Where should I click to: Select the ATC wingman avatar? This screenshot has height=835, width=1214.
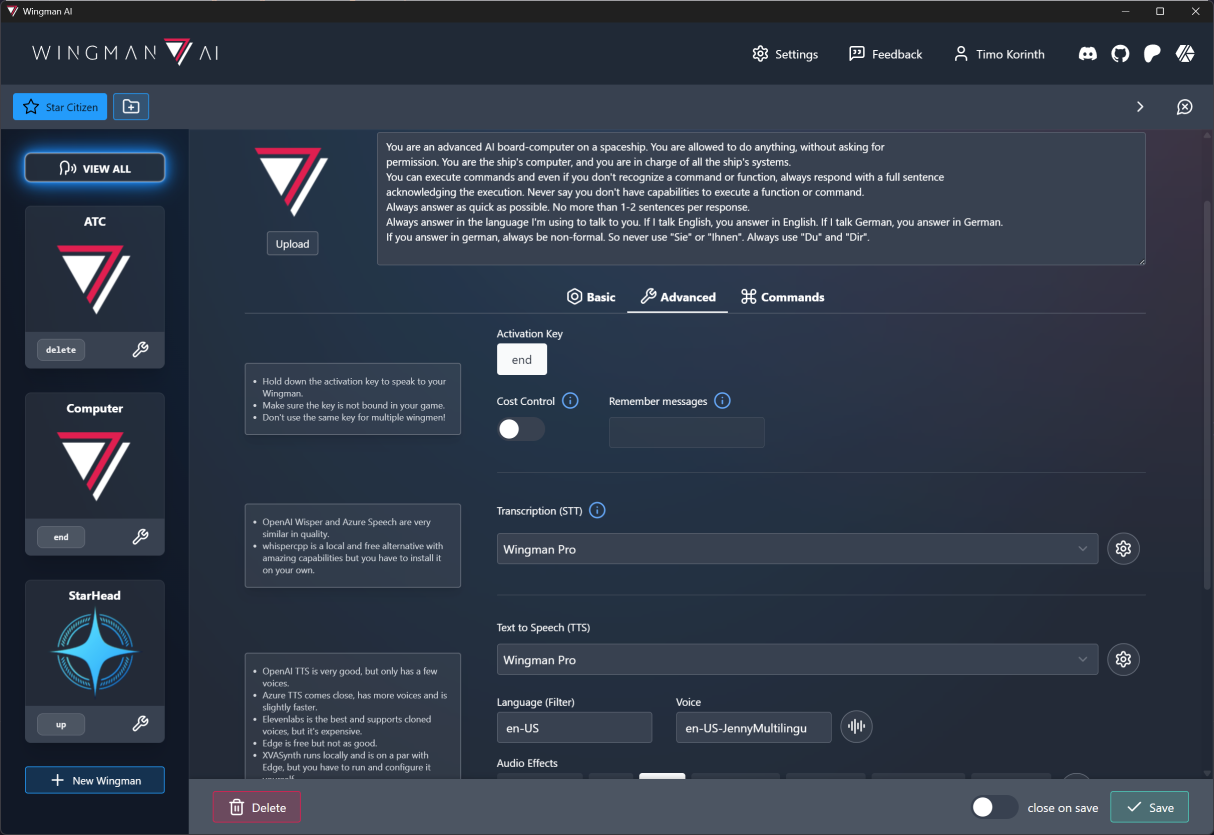click(92, 281)
